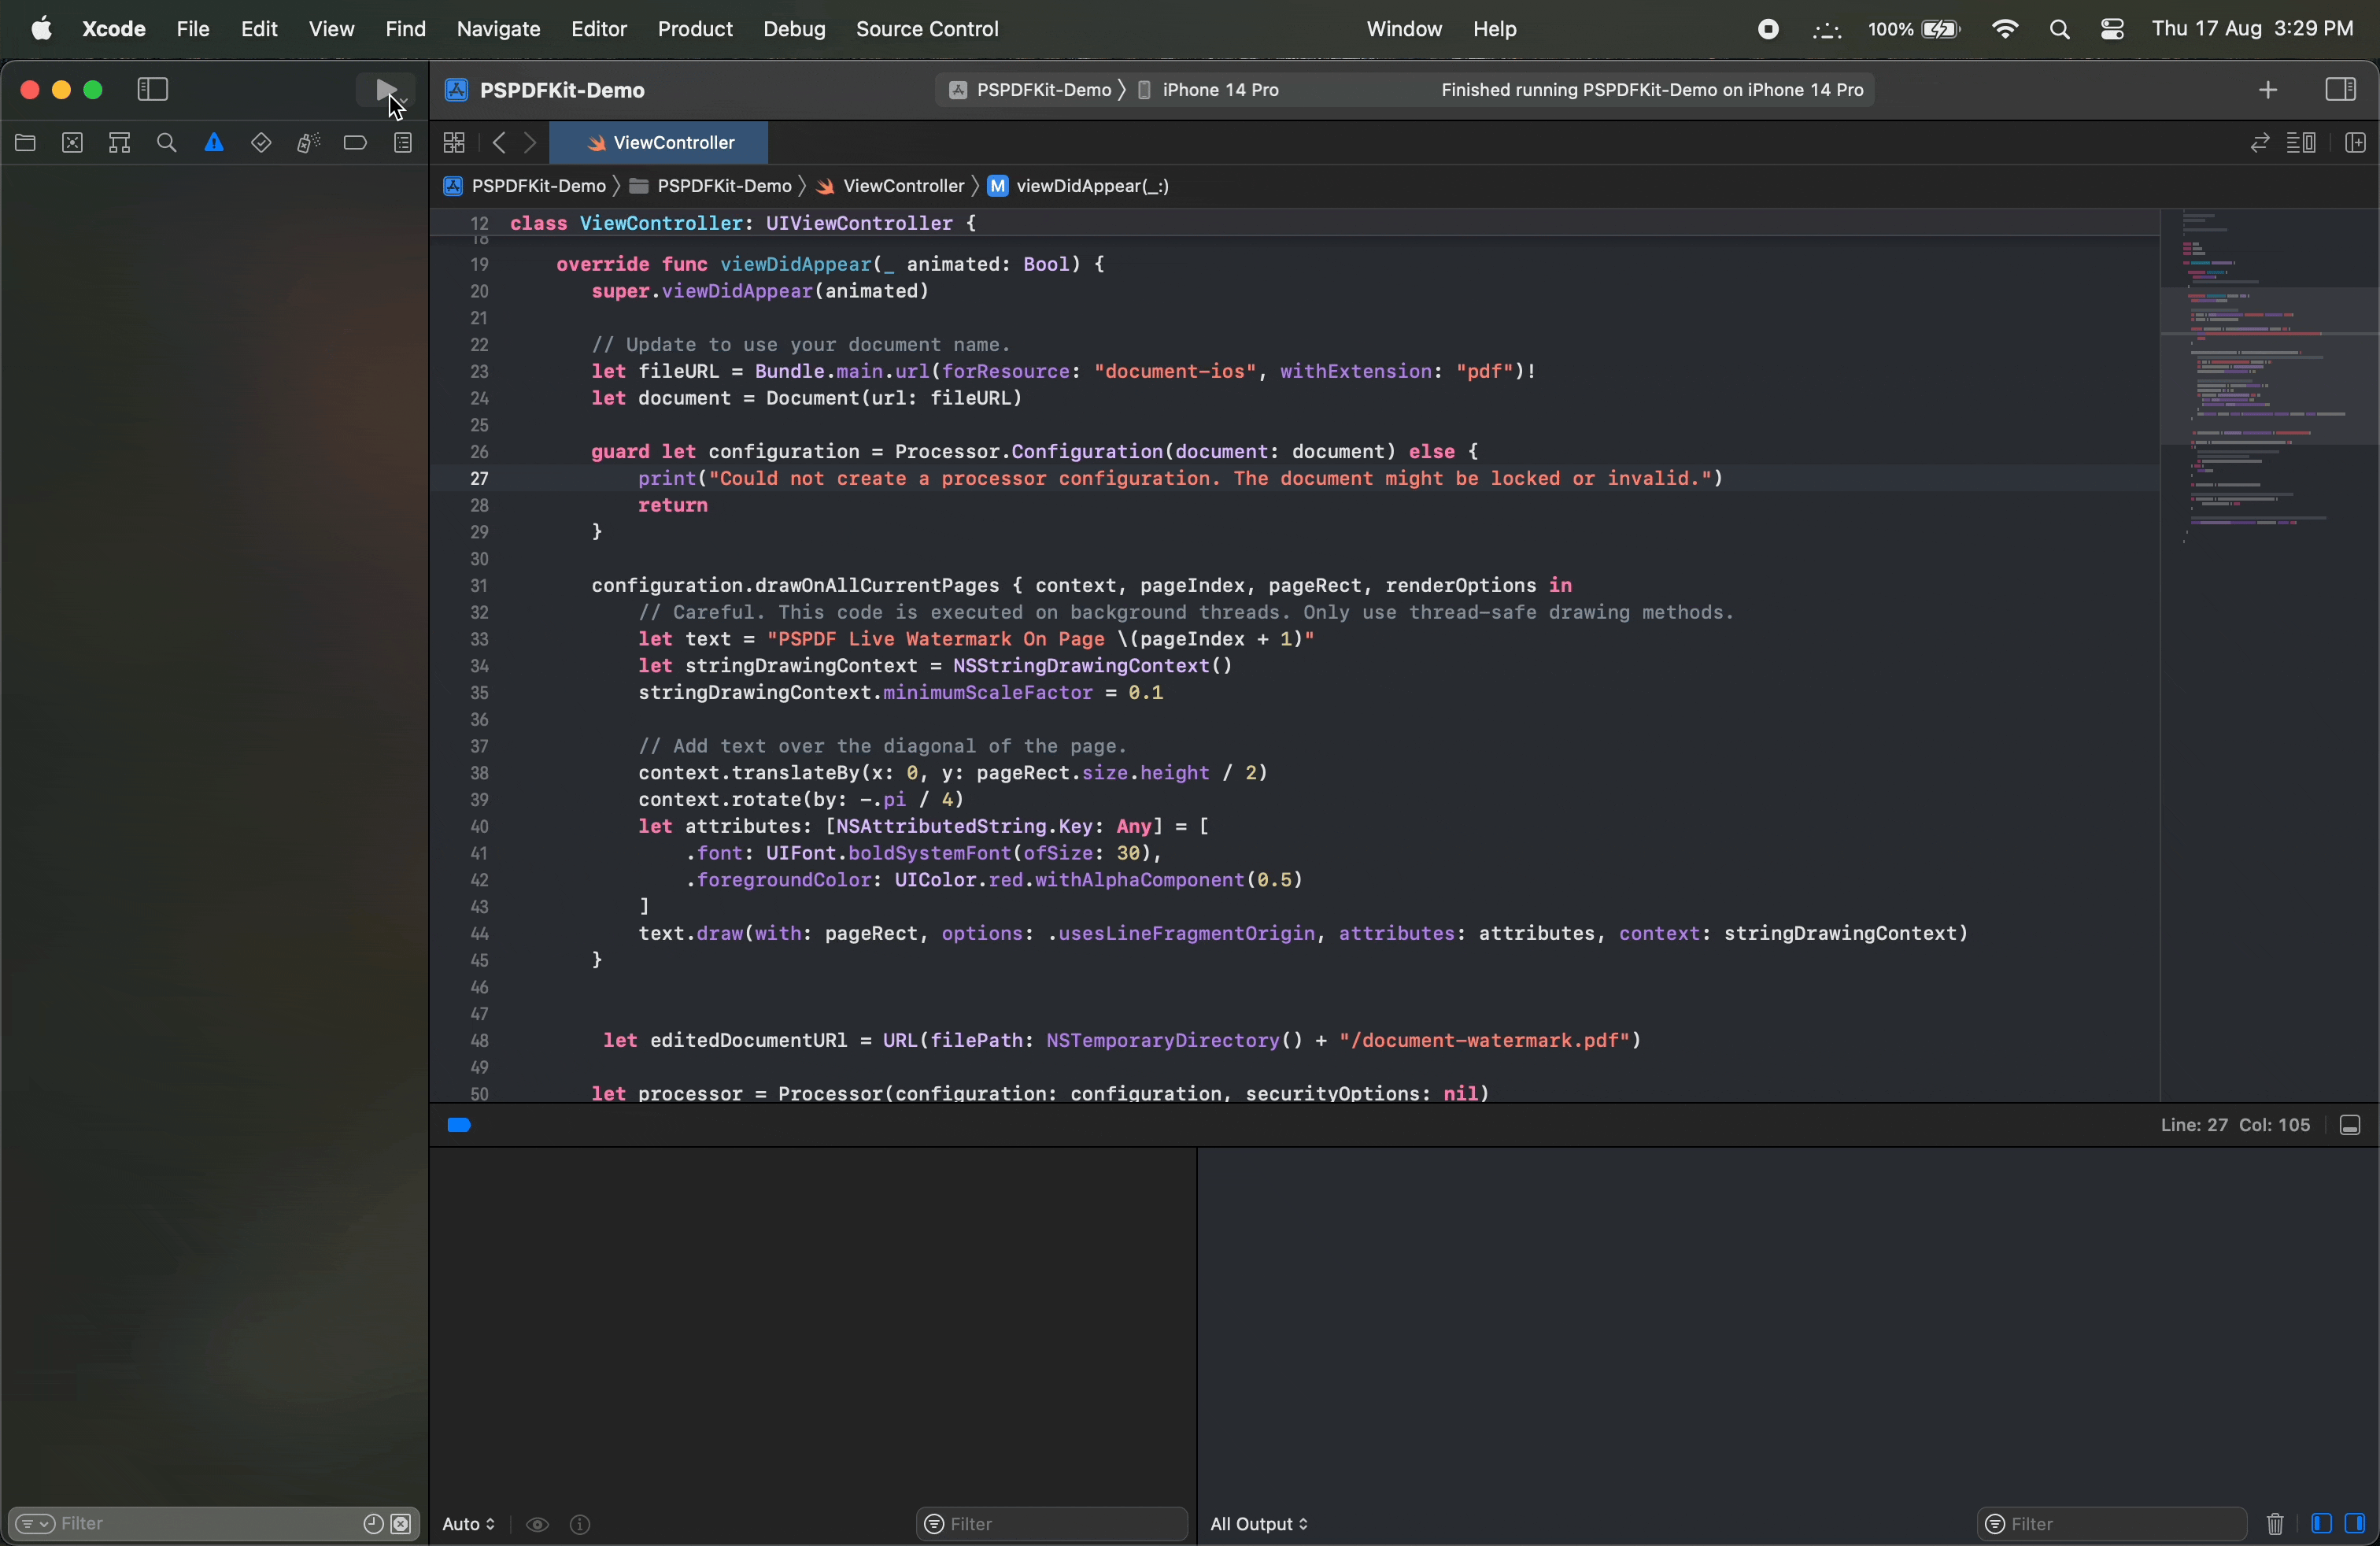This screenshot has height=1546, width=2380.
Task: Open the Auto variables scope dropdown
Action: click(468, 1525)
